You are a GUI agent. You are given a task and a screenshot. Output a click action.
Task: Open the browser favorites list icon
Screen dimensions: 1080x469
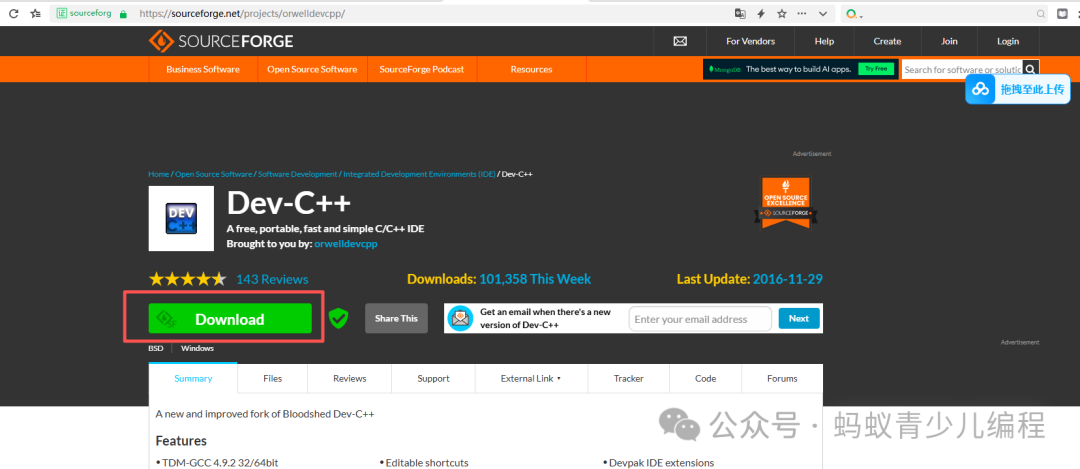click(36, 13)
